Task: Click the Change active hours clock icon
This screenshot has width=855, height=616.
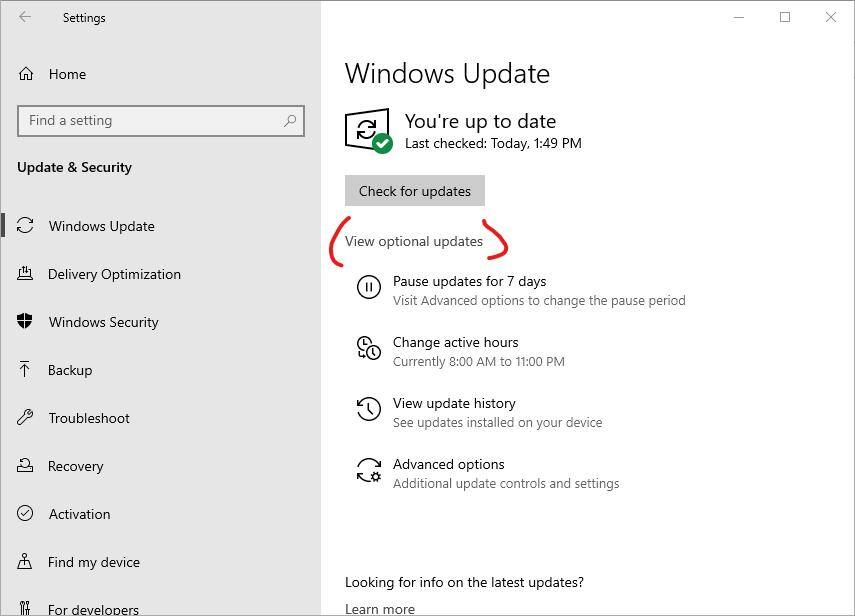Action: (x=368, y=348)
